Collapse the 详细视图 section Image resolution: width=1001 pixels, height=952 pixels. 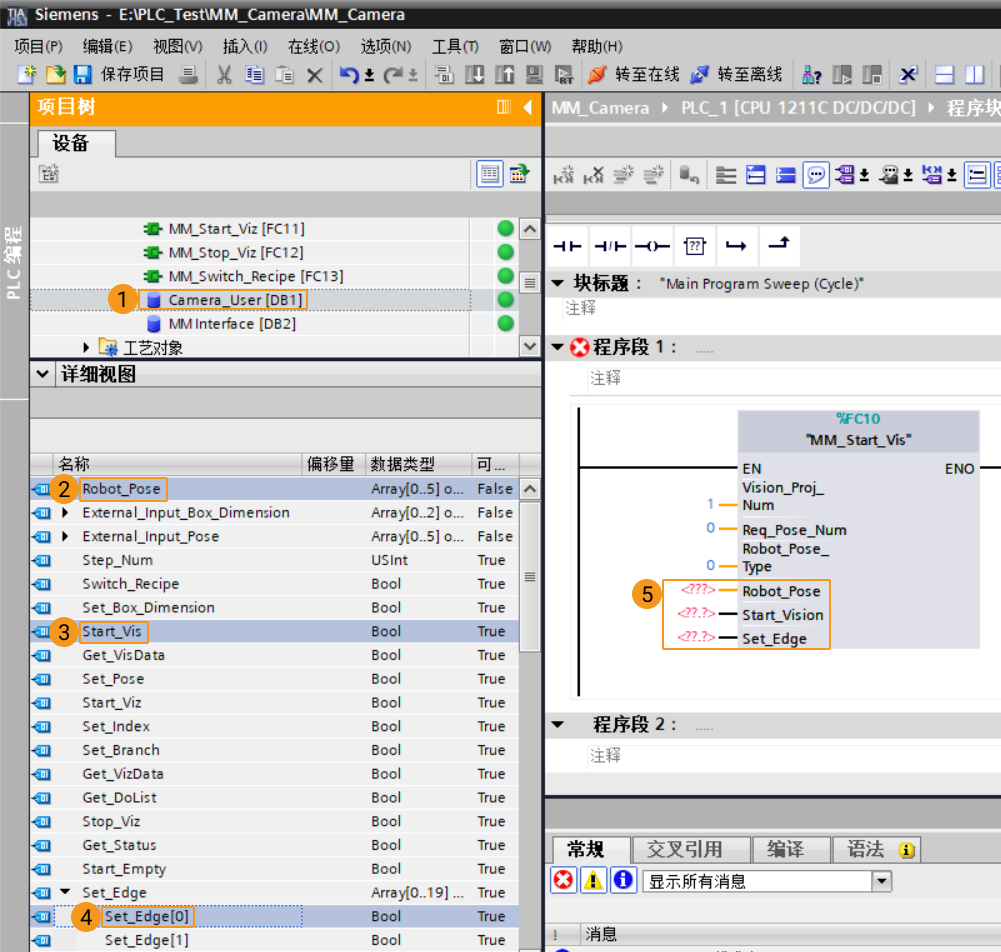click(x=42, y=374)
